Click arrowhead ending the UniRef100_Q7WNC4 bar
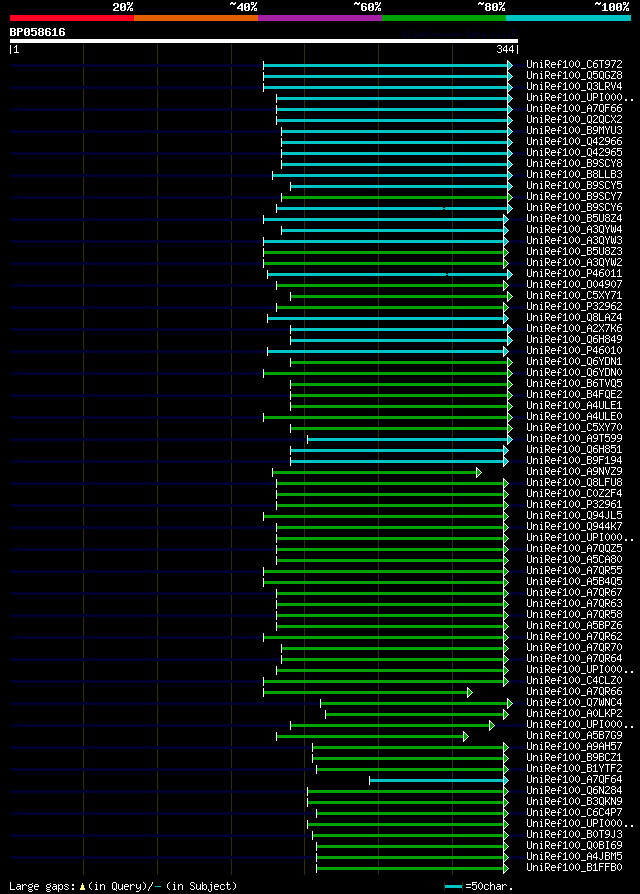 coord(510,704)
